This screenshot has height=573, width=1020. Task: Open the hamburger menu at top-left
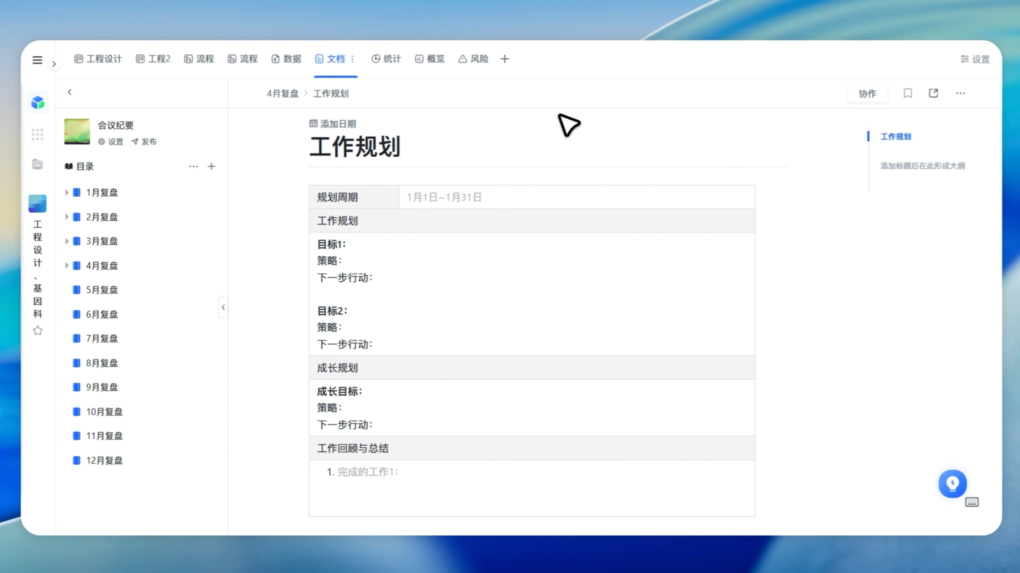[x=37, y=60]
